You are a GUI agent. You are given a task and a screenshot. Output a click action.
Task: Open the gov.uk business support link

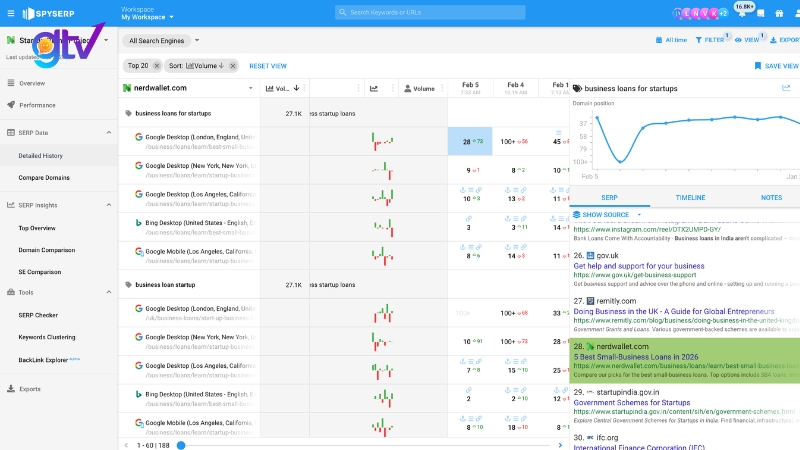634,267
